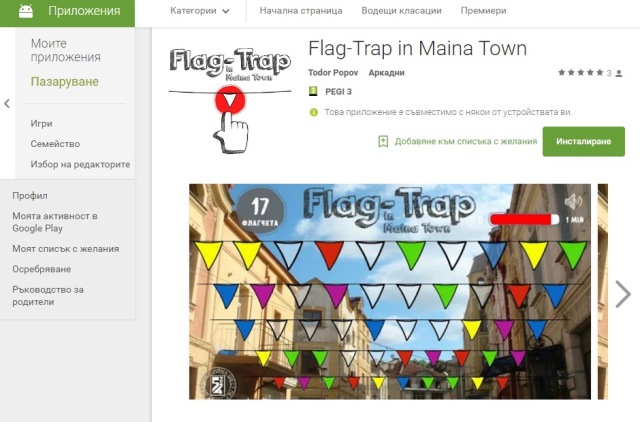Click the wishlist bookmark icon
Viewport: 640px width, 422px height.
(383, 142)
